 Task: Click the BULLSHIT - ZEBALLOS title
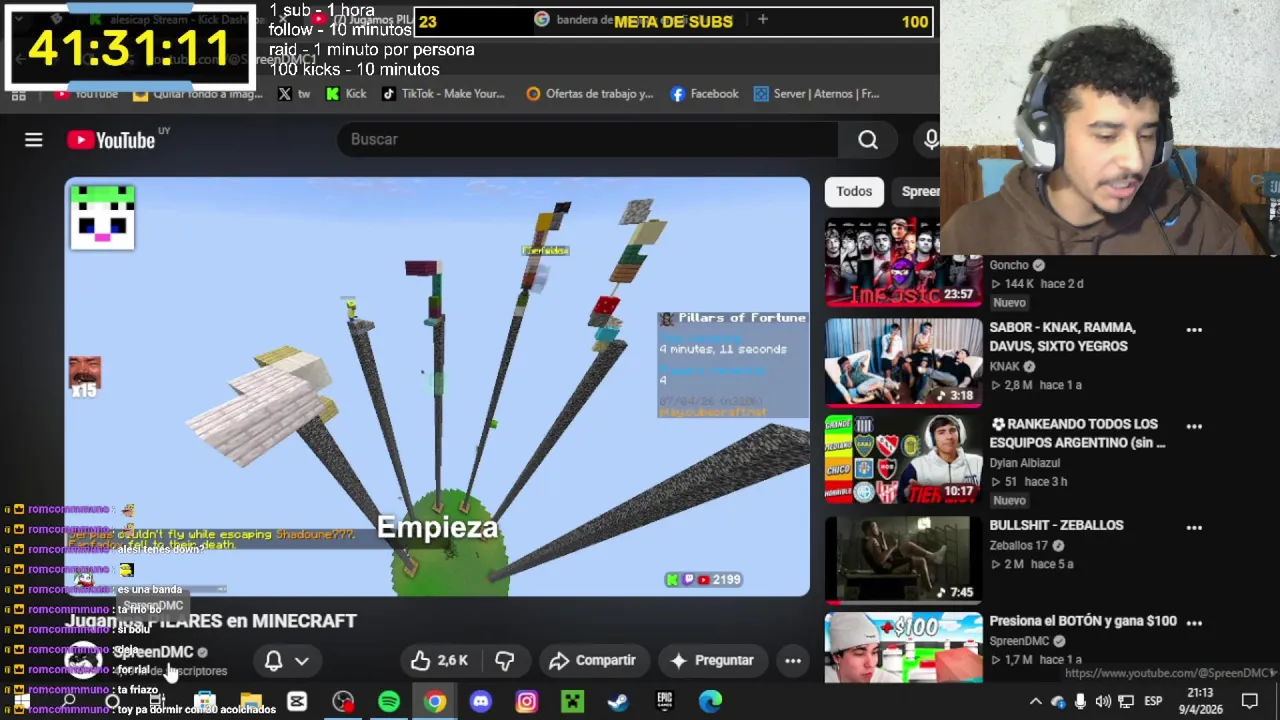[x=1056, y=526]
